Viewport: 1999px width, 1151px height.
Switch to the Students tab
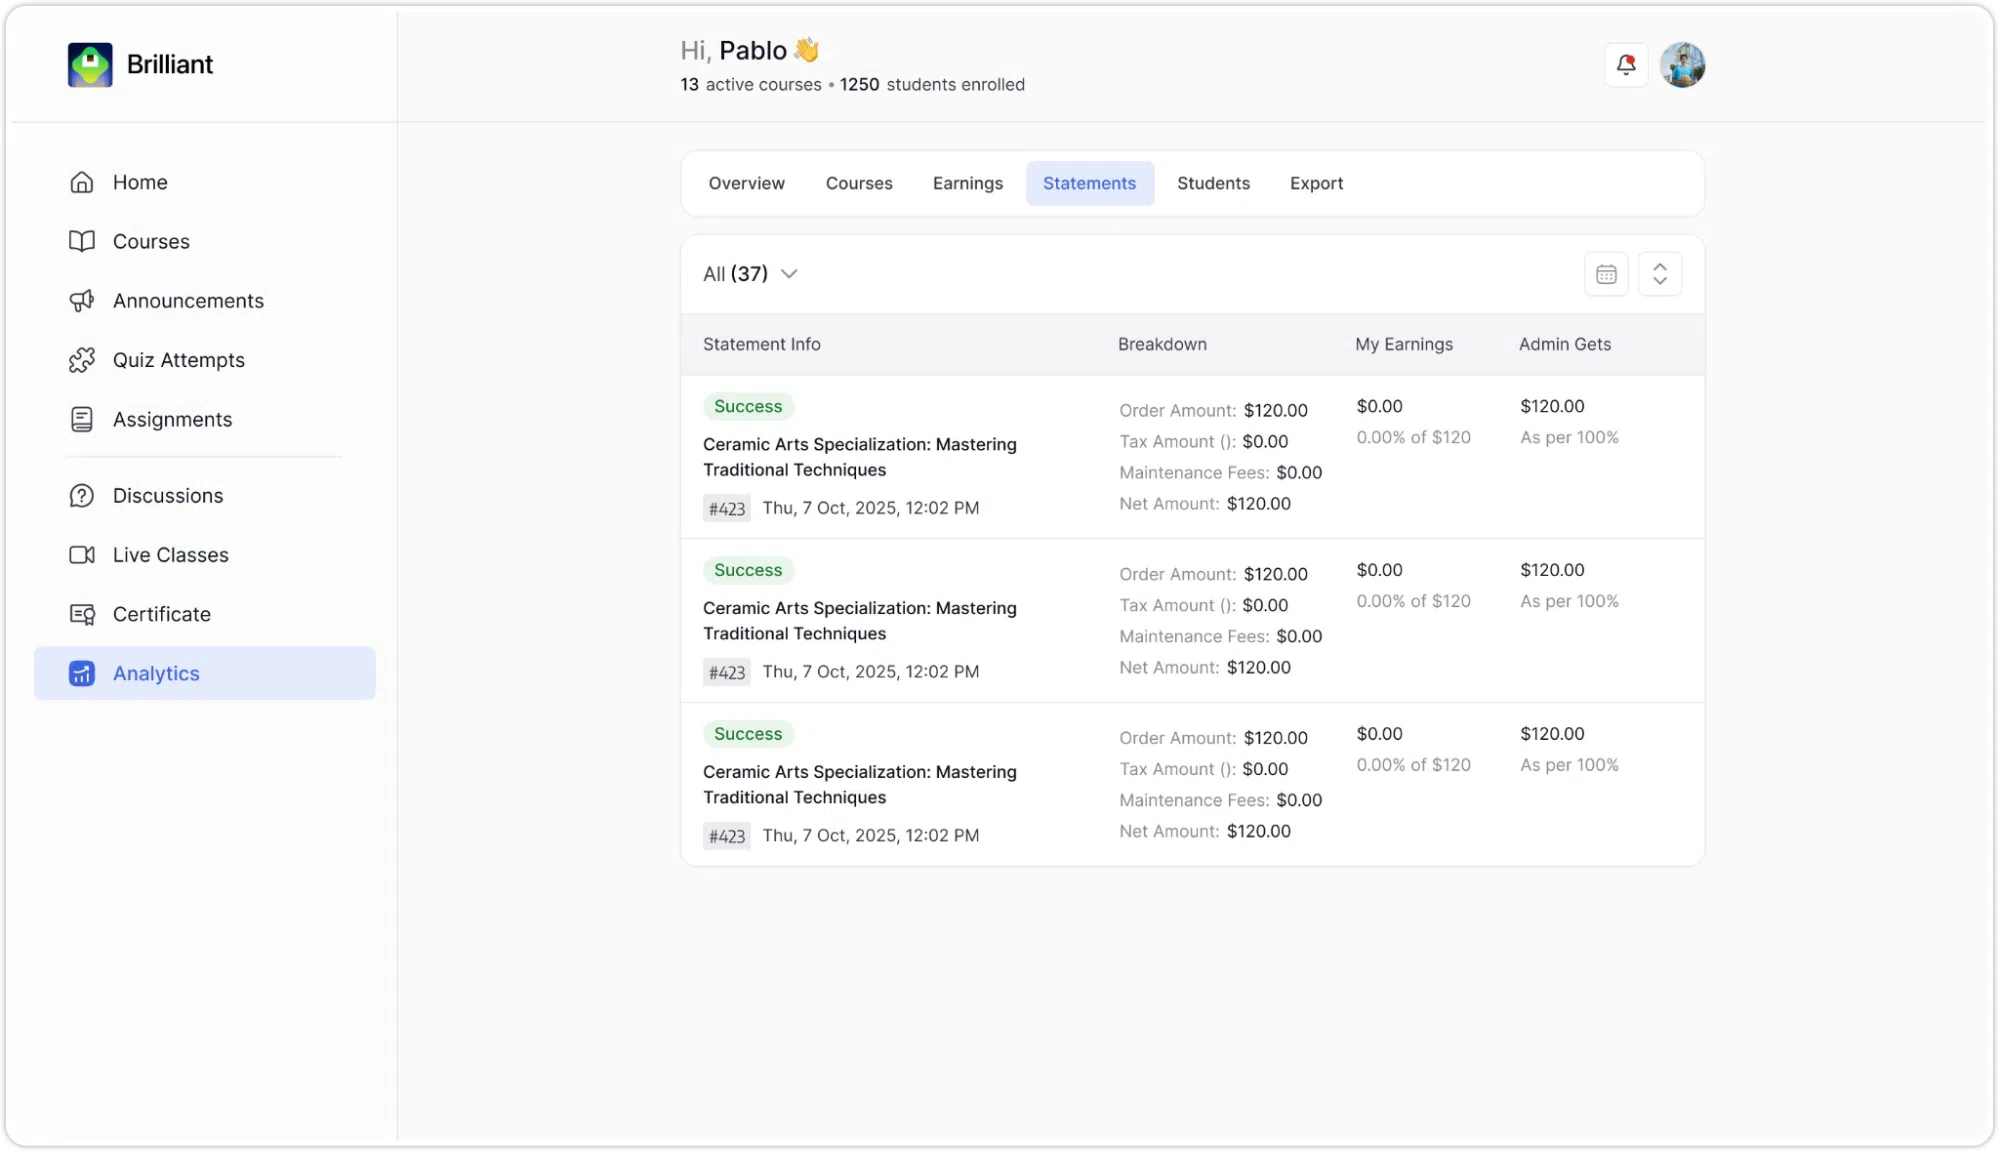1213,184
